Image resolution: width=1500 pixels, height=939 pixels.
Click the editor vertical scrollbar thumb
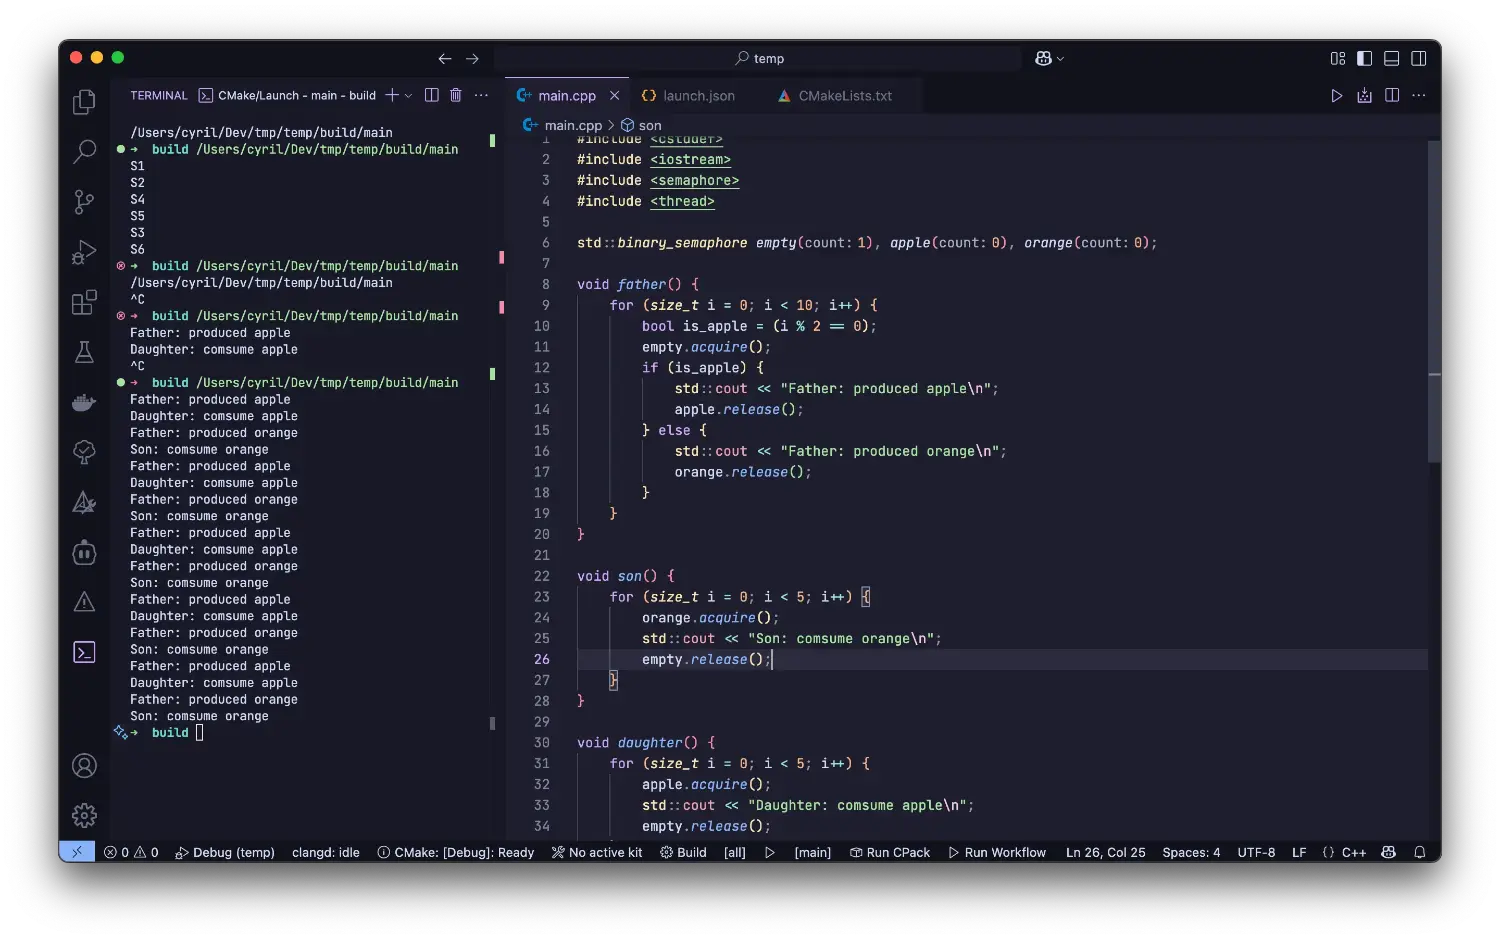pyautogui.click(x=1434, y=300)
